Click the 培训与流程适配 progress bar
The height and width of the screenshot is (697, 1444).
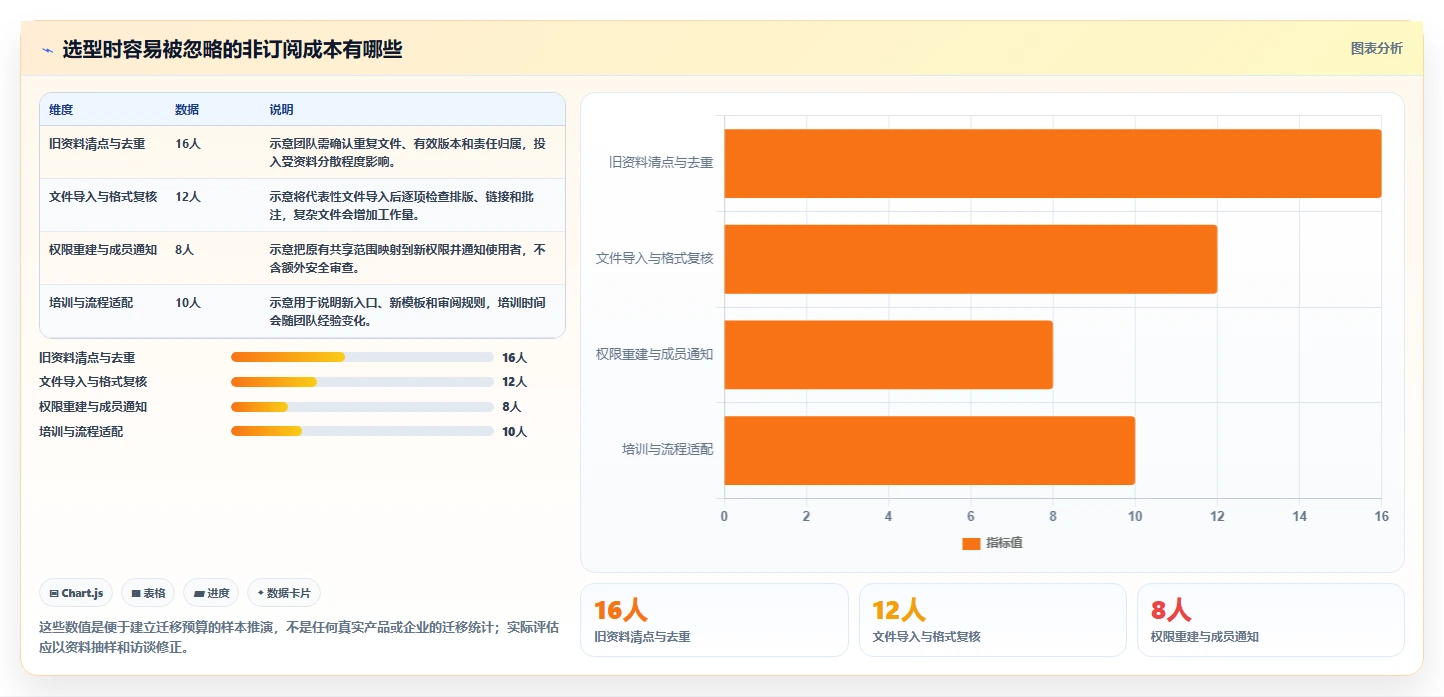[x=362, y=432]
